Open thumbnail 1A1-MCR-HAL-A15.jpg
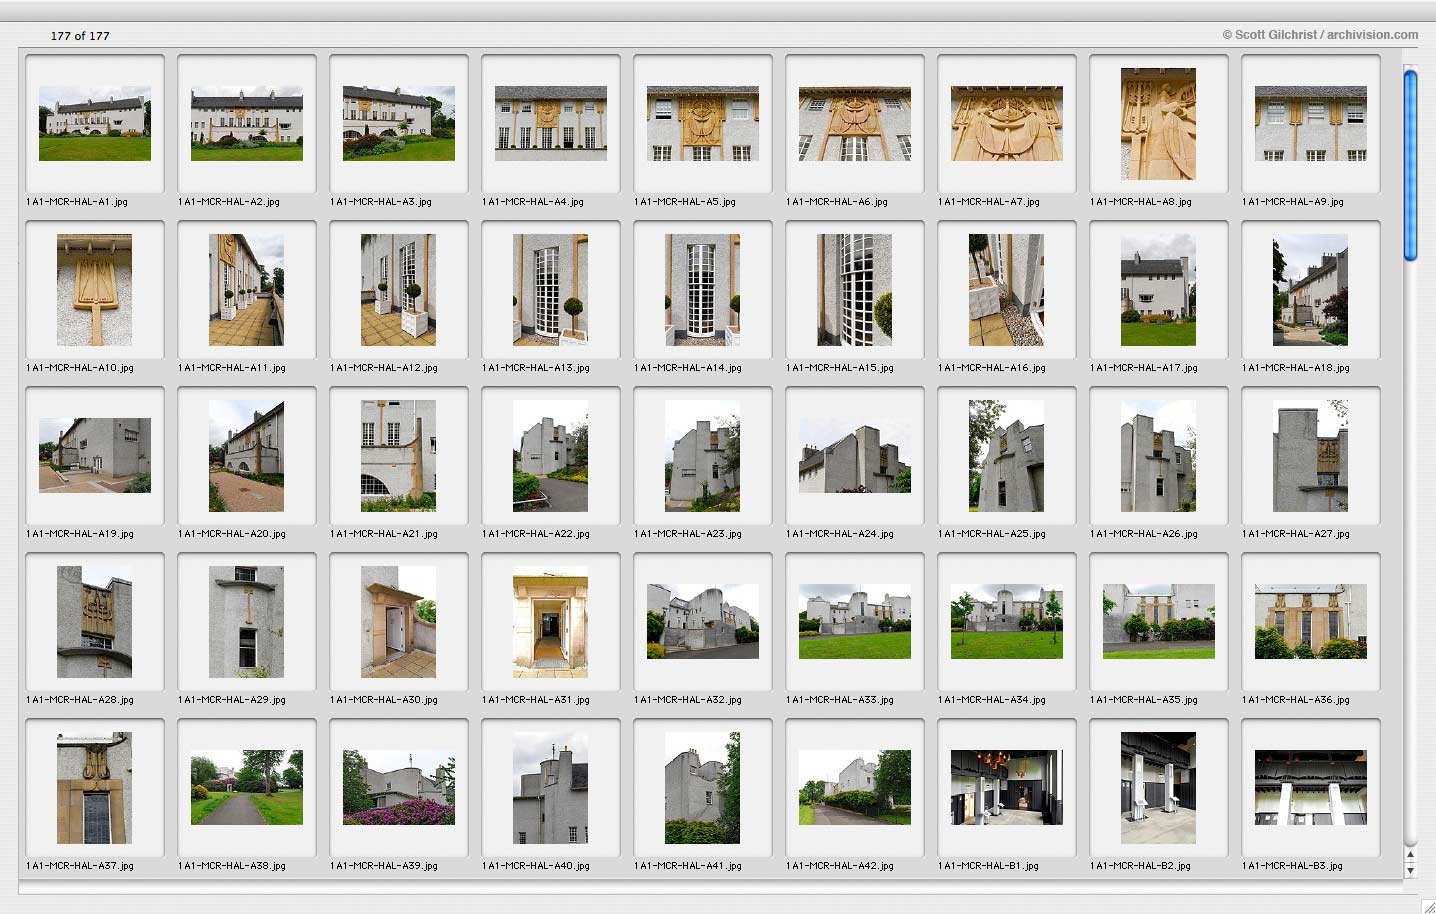 (855, 290)
